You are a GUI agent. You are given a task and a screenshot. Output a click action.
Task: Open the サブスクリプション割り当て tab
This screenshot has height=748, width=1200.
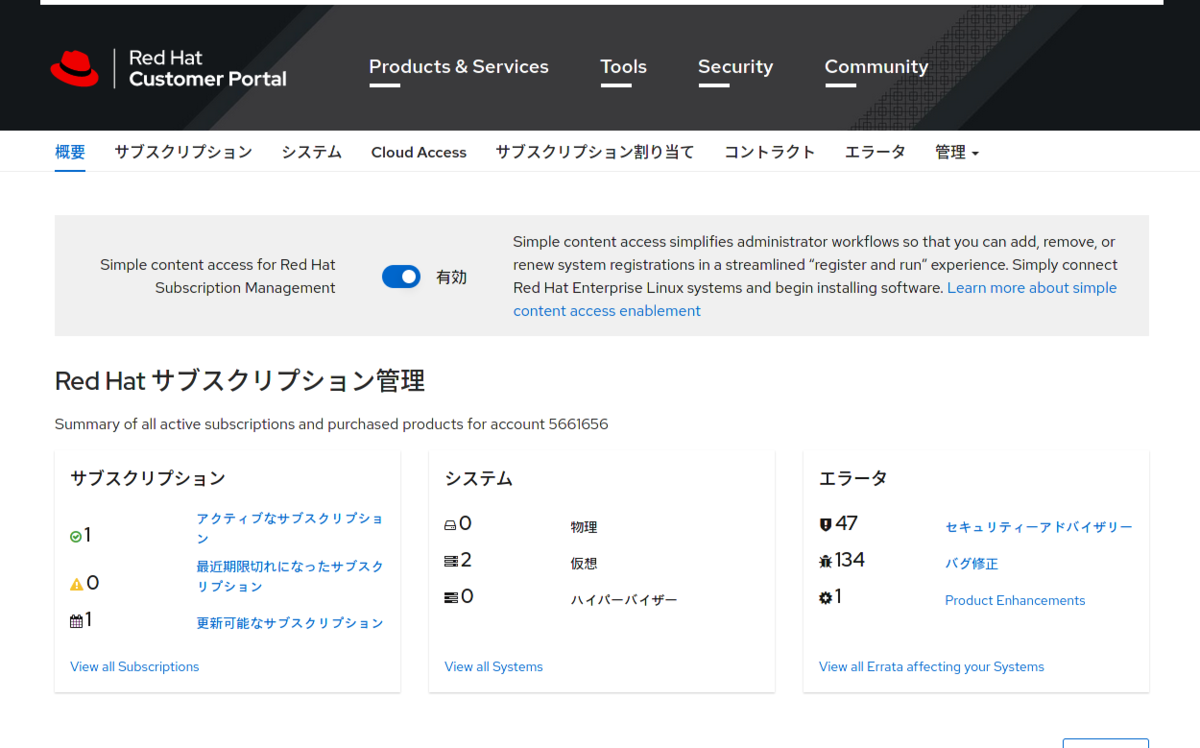click(595, 152)
